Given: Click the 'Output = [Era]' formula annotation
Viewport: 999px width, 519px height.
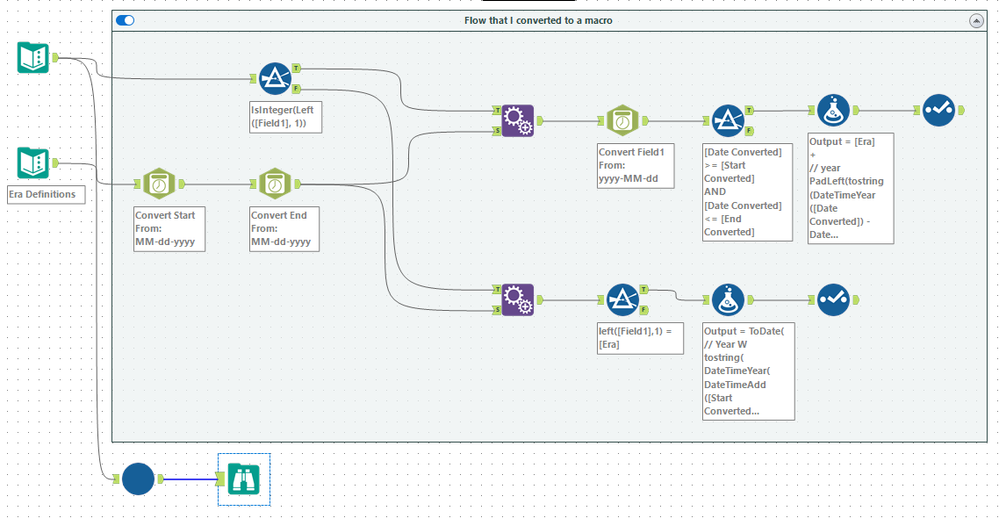Looking at the screenshot, I should point(851,188).
